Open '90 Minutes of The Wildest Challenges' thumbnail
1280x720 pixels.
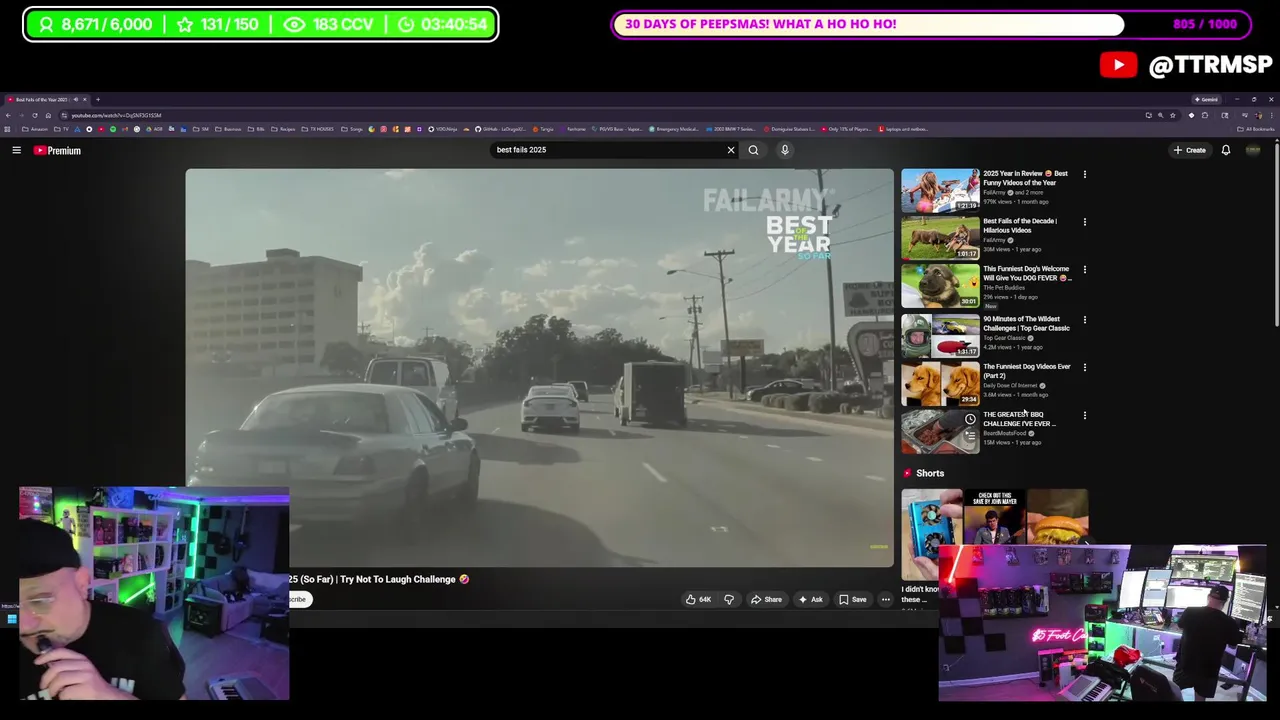(940, 336)
